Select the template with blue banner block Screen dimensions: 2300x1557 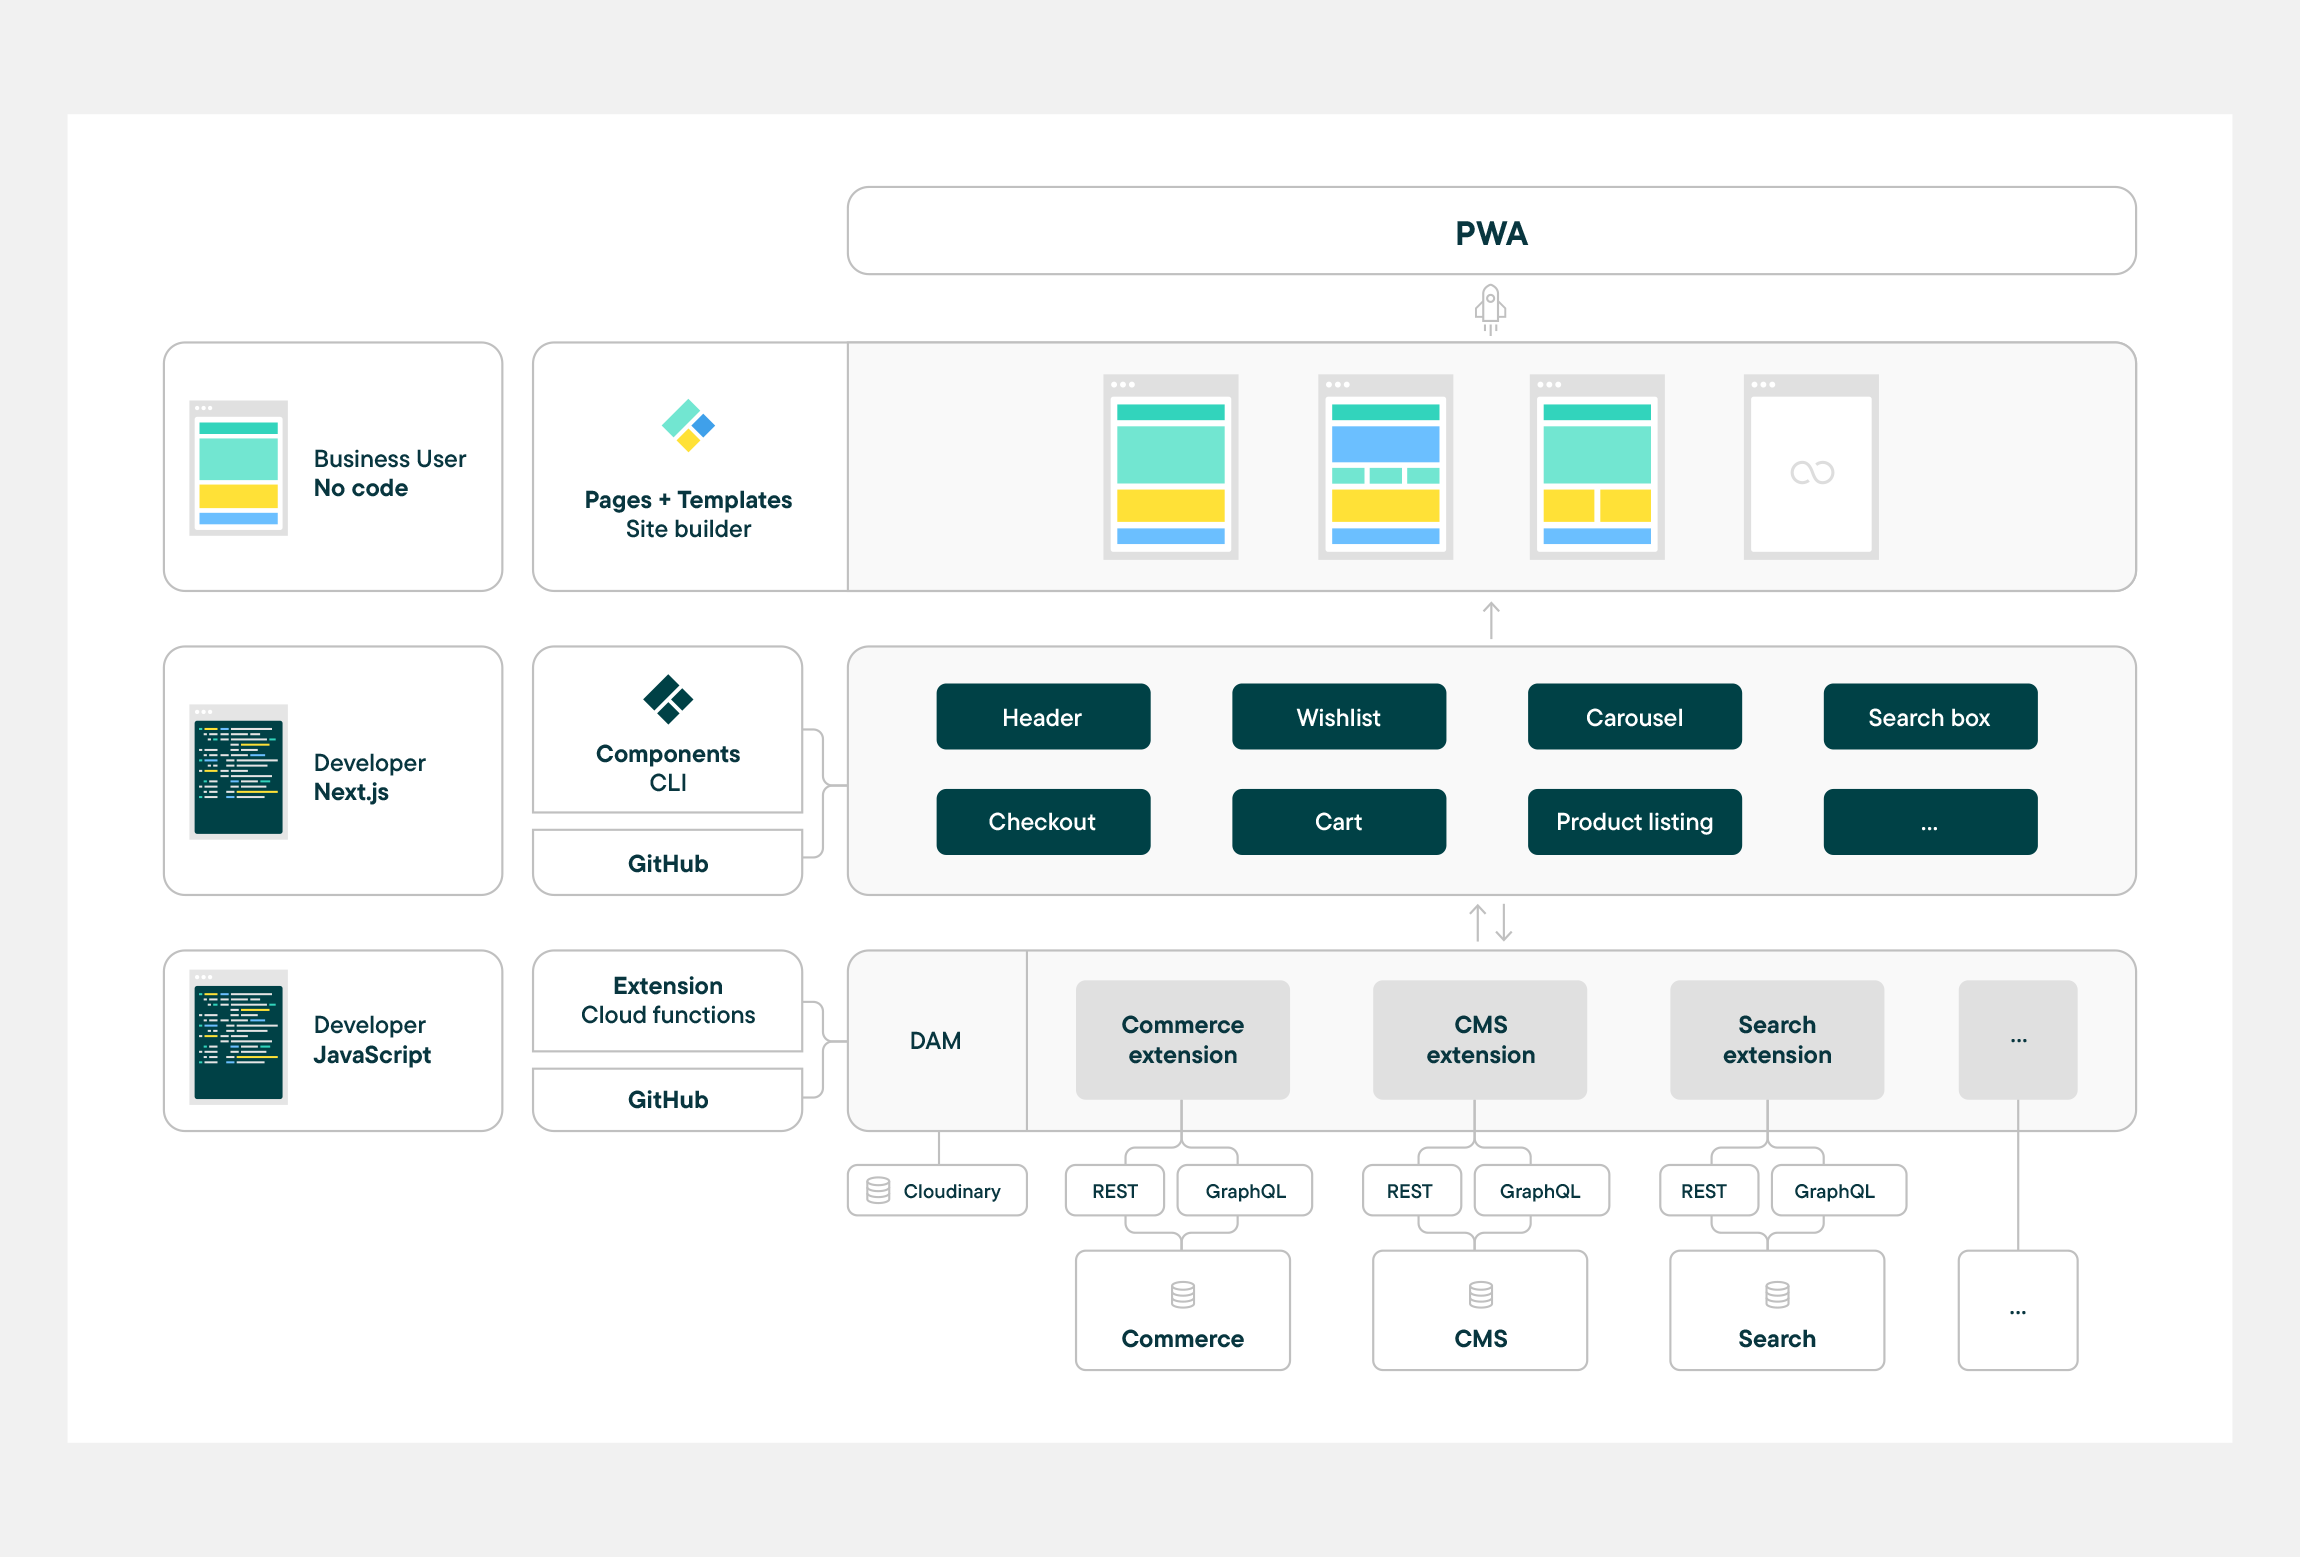tap(1386, 467)
